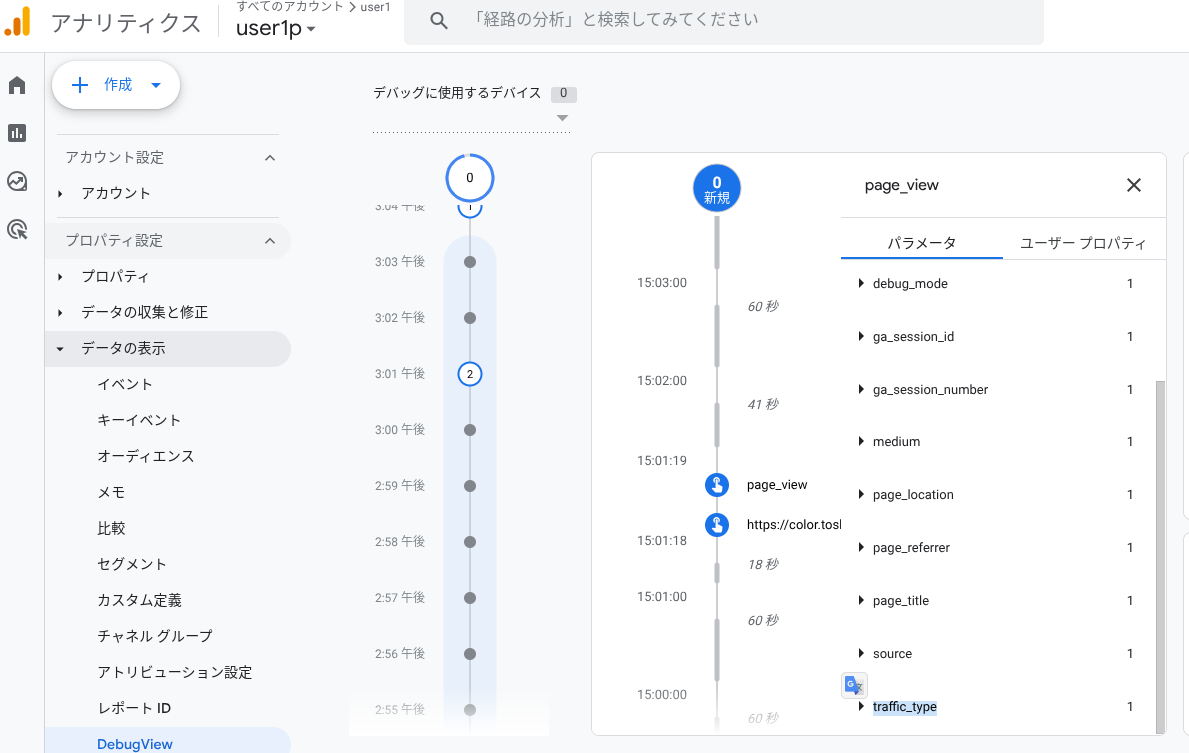The height and width of the screenshot is (753, 1189).
Task: Select the 2:58 午後 minute marker
Action: click(469, 542)
